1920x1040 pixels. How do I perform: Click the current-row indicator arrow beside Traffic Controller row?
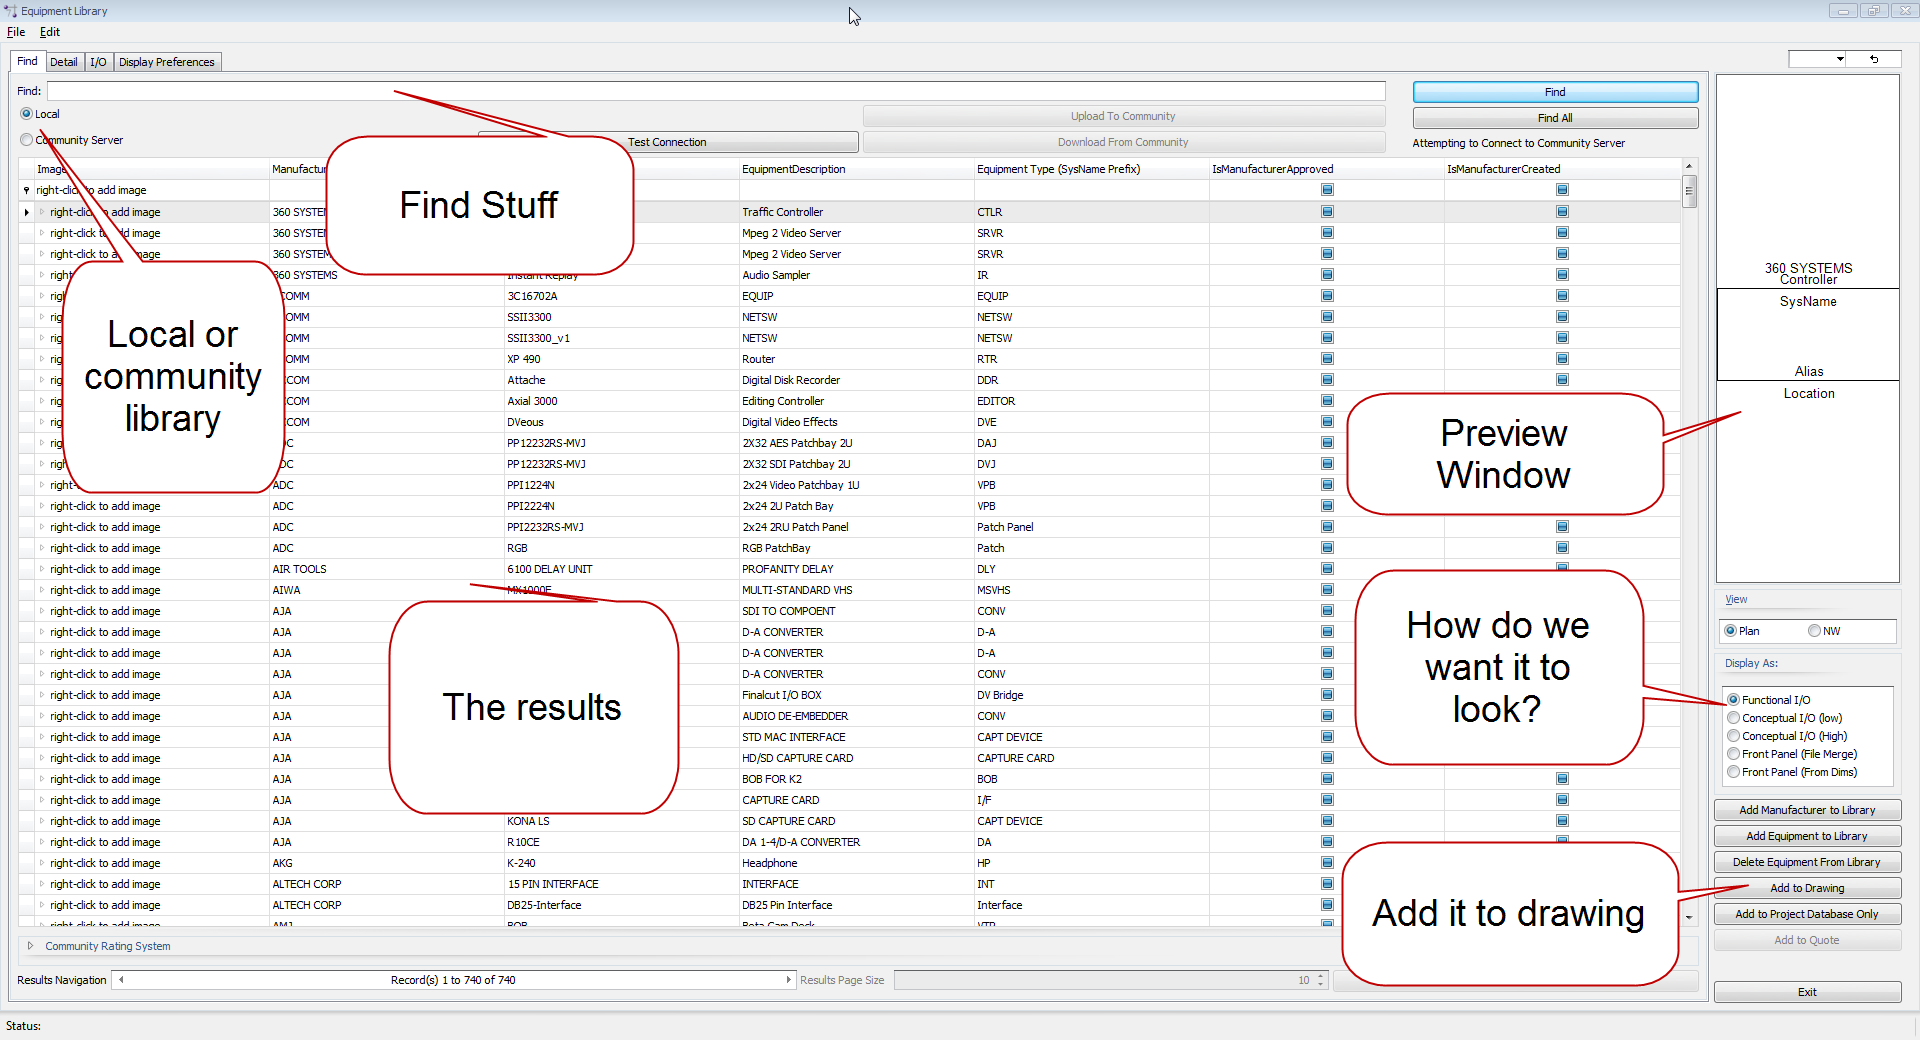26,212
